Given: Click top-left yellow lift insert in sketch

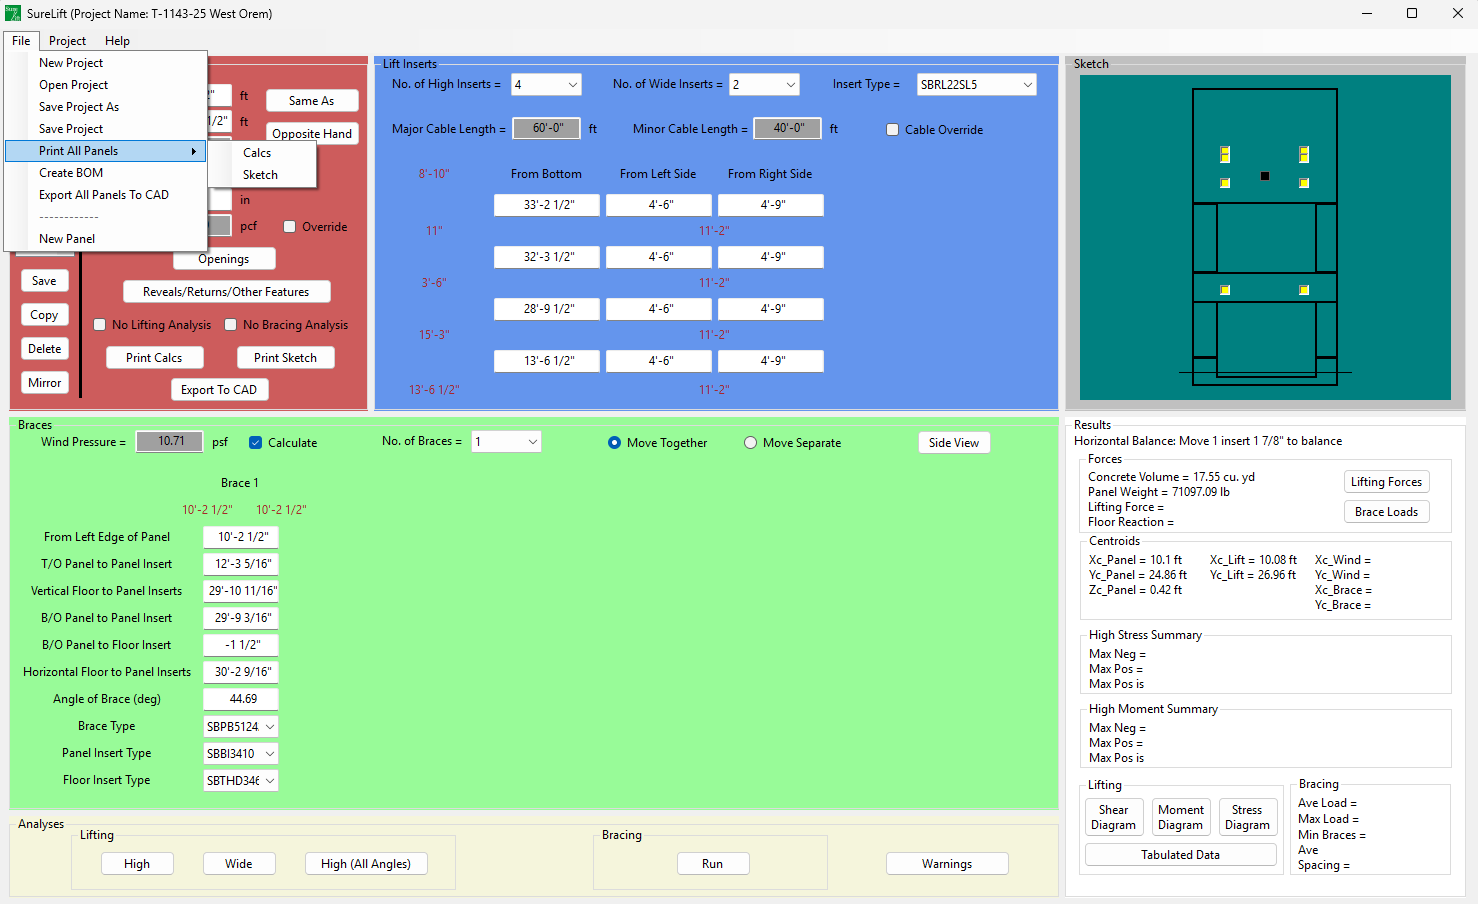Looking at the screenshot, I should (x=1225, y=154).
